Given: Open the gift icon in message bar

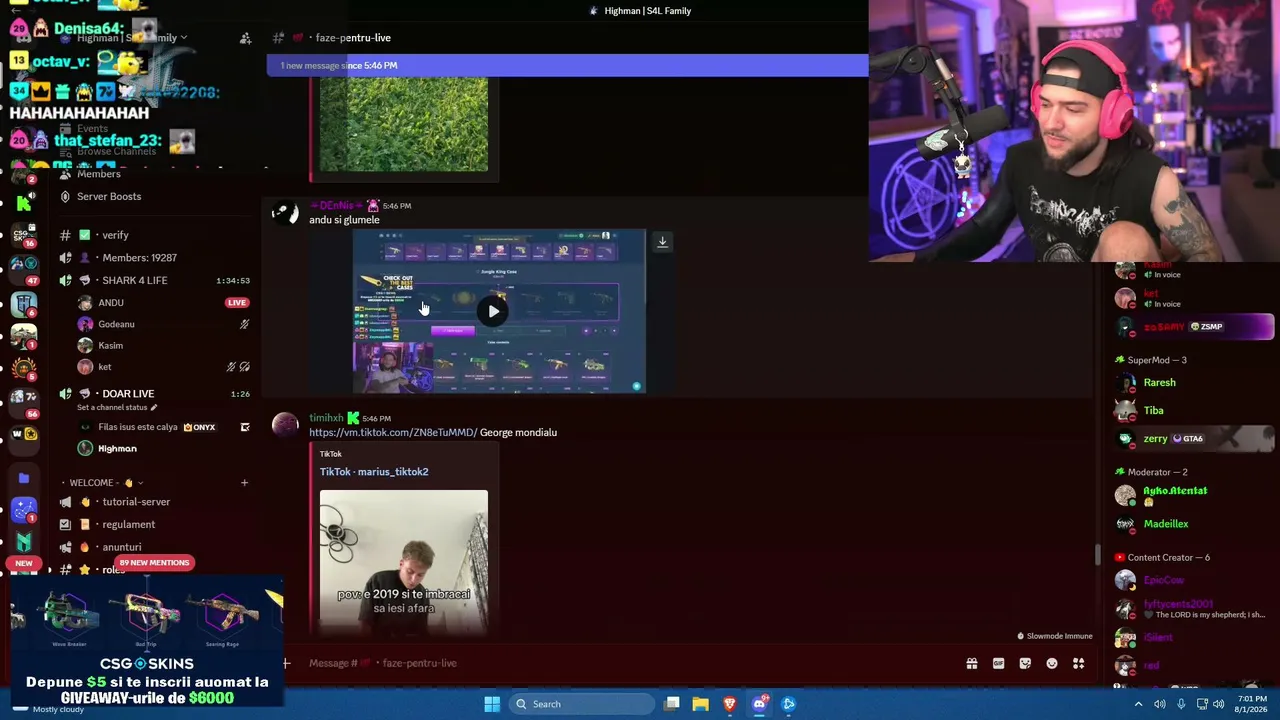Looking at the screenshot, I should point(971,663).
